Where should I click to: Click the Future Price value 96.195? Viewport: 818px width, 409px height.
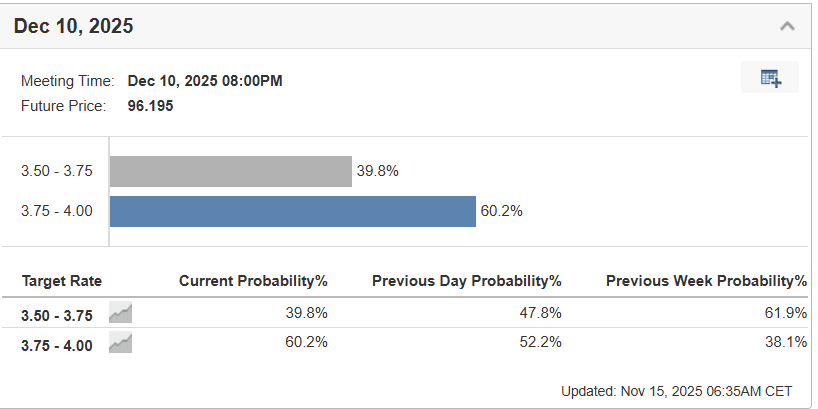tap(150, 105)
